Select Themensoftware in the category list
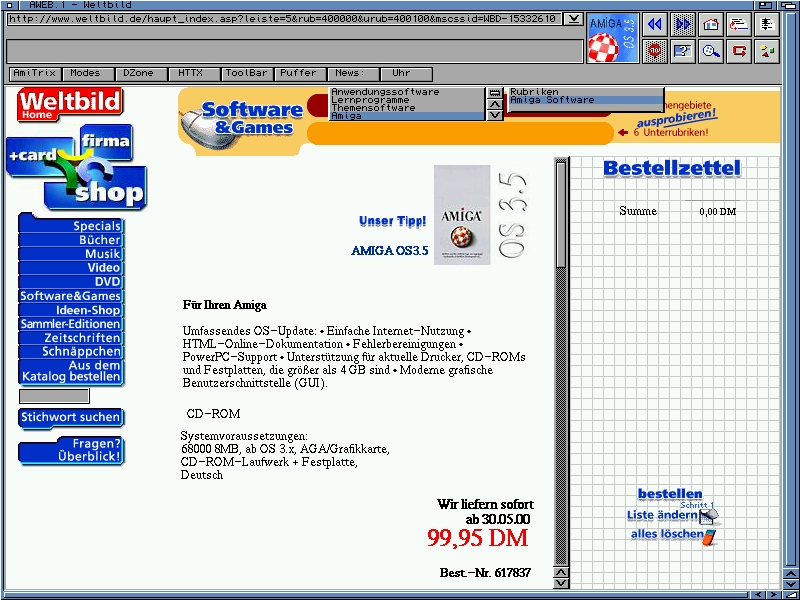The height and width of the screenshot is (600, 800). (407, 108)
